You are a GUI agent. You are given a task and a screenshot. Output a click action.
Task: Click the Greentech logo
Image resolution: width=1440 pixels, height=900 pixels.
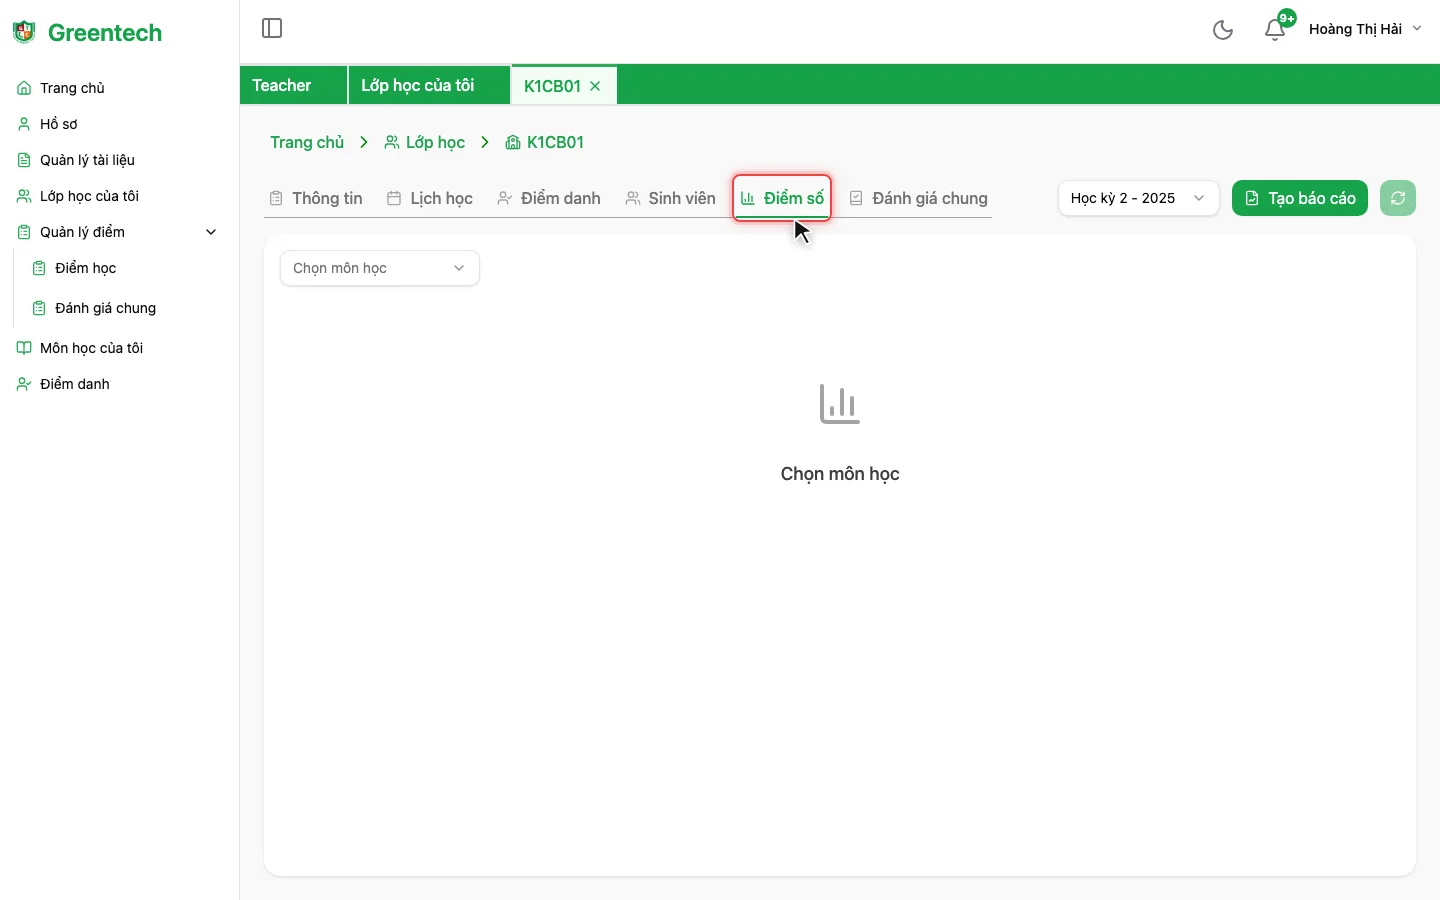pos(88,33)
